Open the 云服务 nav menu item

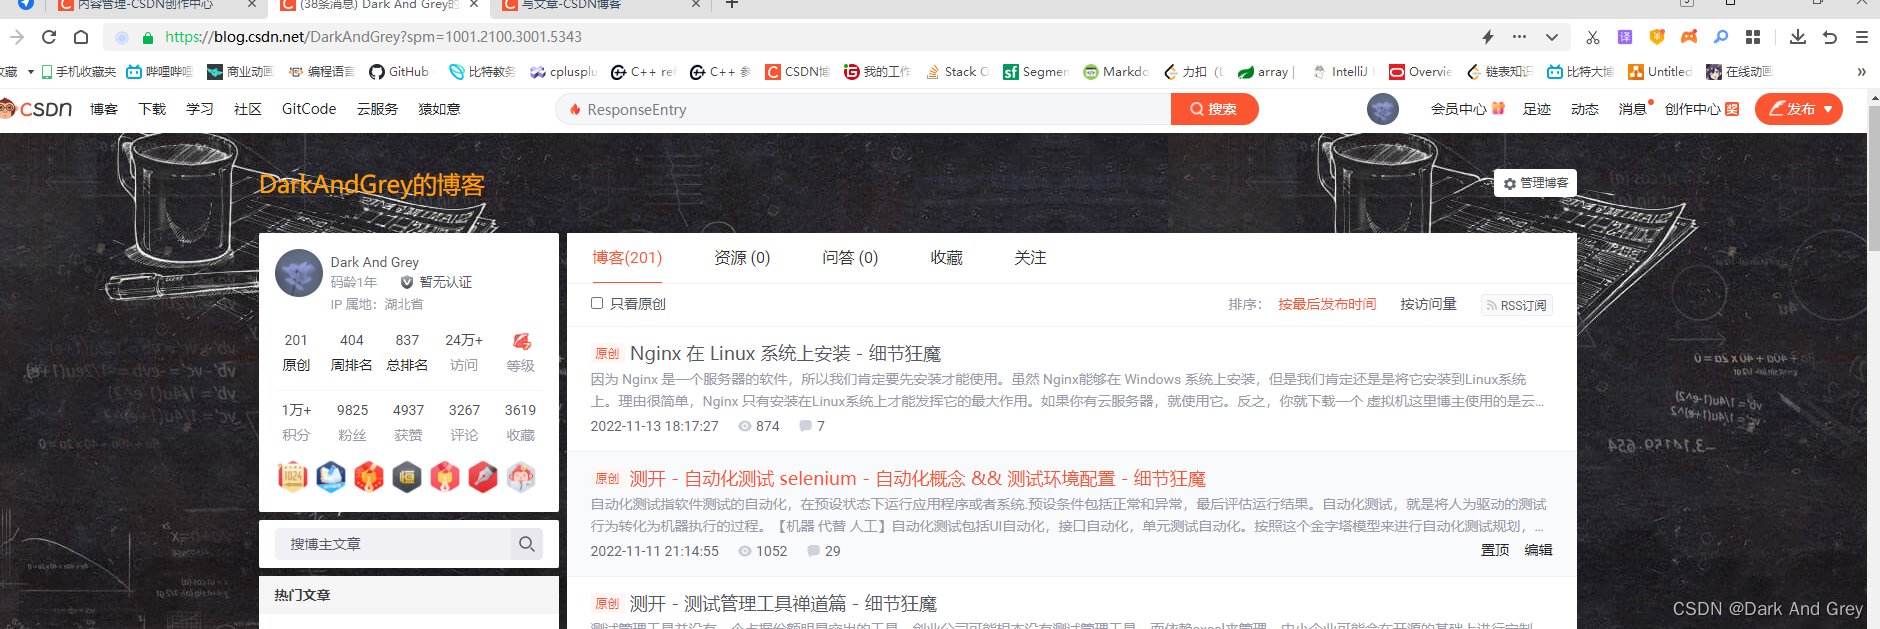coord(378,109)
